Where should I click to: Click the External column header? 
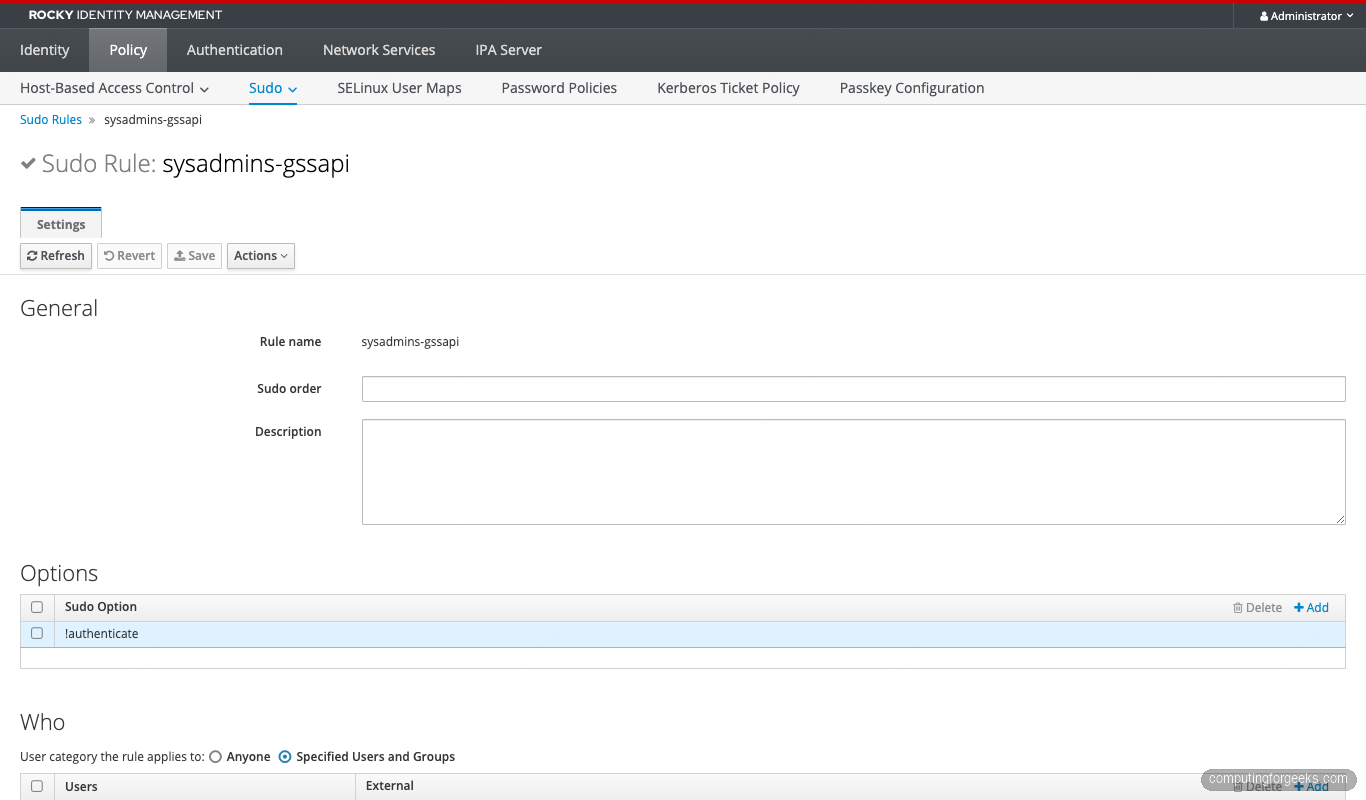click(390, 786)
